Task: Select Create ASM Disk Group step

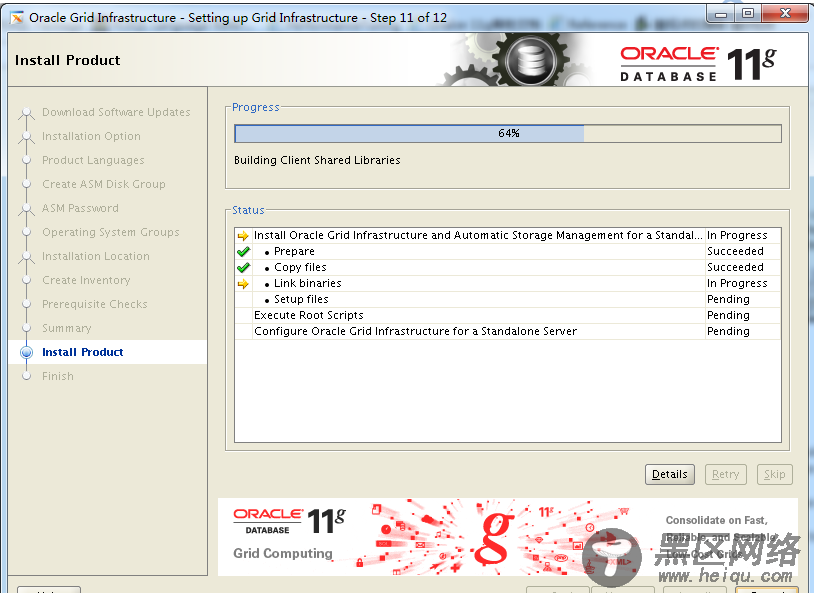Action: (104, 184)
